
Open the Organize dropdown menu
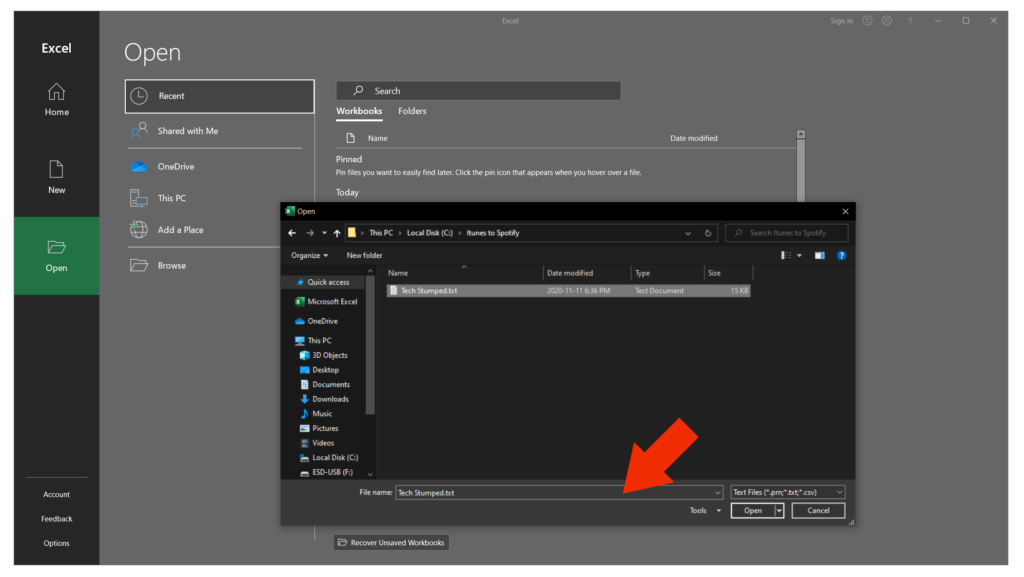click(310, 255)
